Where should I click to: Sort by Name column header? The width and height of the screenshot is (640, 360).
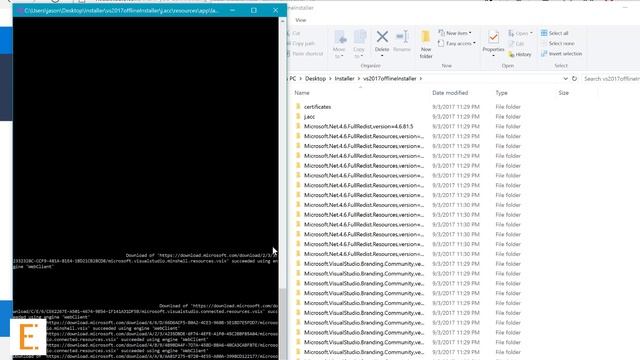tap(302, 93)
